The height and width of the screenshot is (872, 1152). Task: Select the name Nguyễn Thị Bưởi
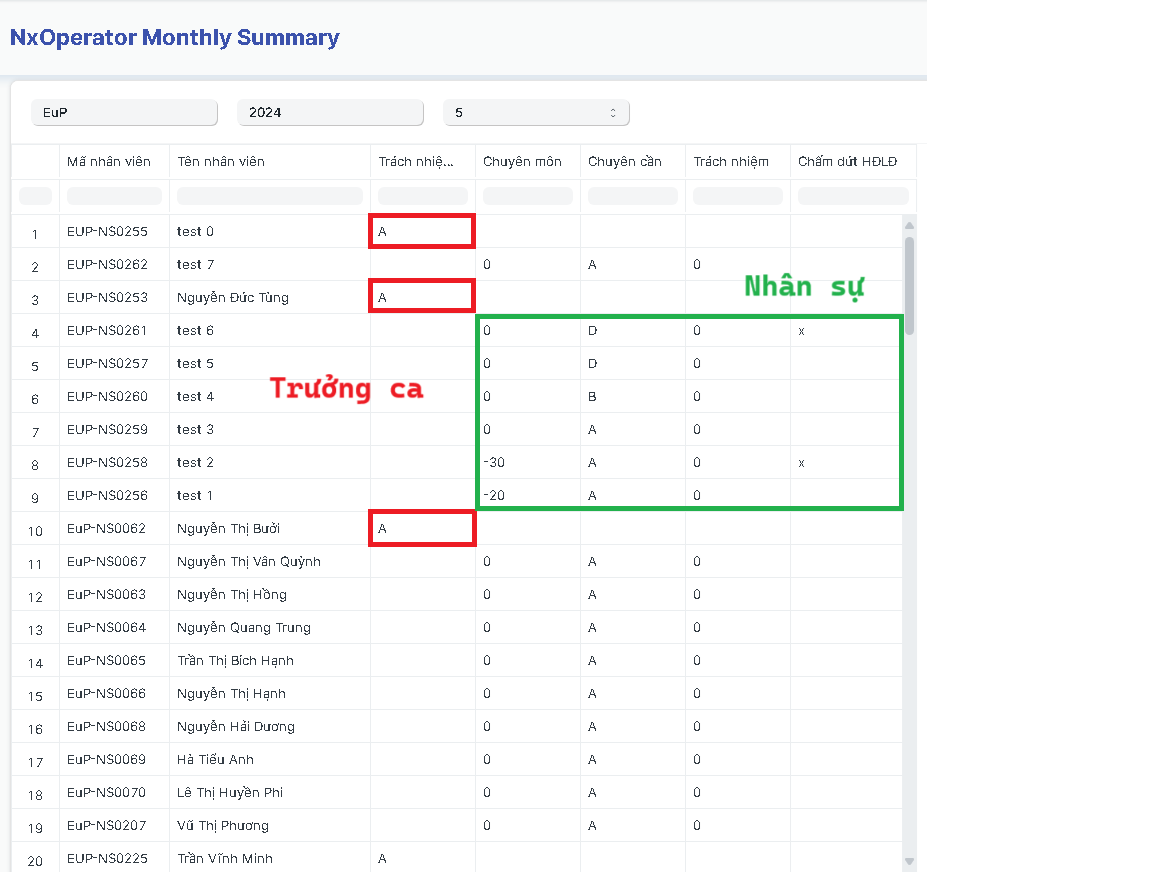pyautogui.click(x=228, y=528)
